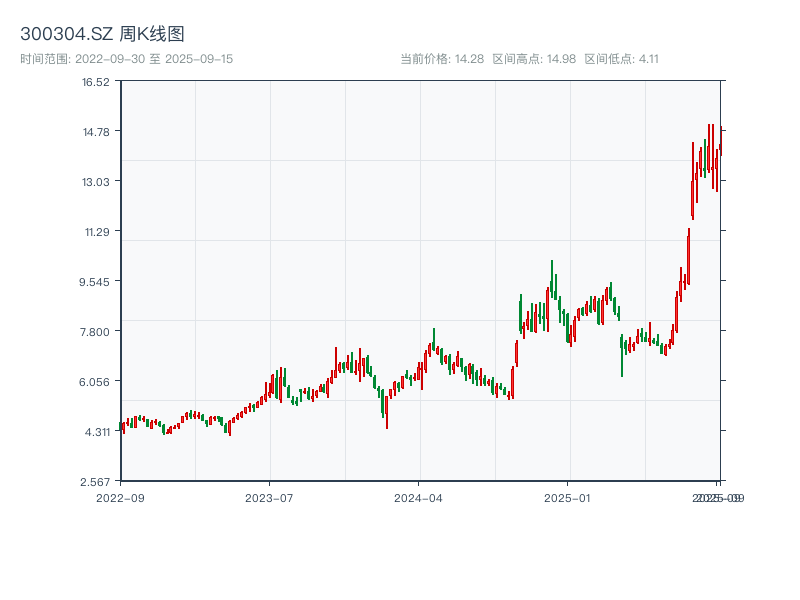The width and height of the screenshot is (800, 600).
Task: Click the 300304.SZ 周K线图 chart title
Action: [102, 35]
